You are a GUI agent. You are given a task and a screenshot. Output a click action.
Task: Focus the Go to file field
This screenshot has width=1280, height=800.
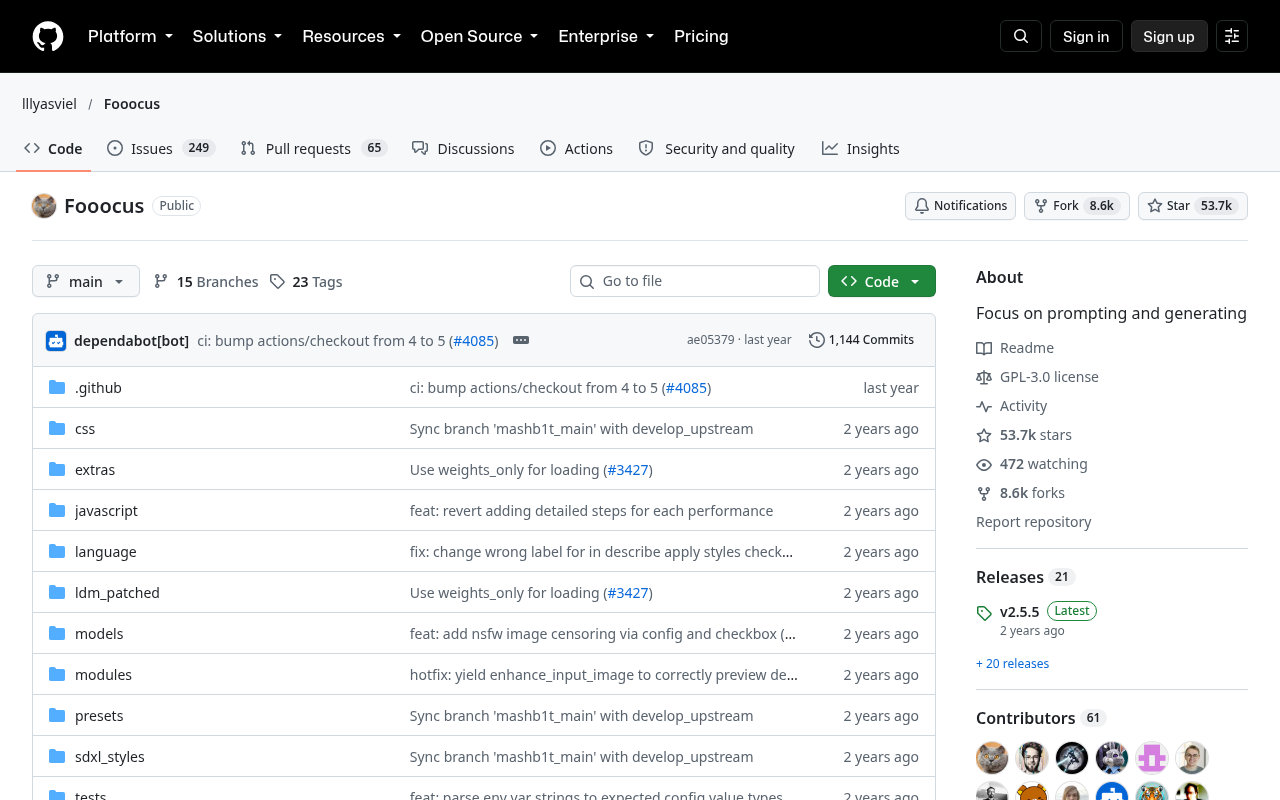coord(695,281)
